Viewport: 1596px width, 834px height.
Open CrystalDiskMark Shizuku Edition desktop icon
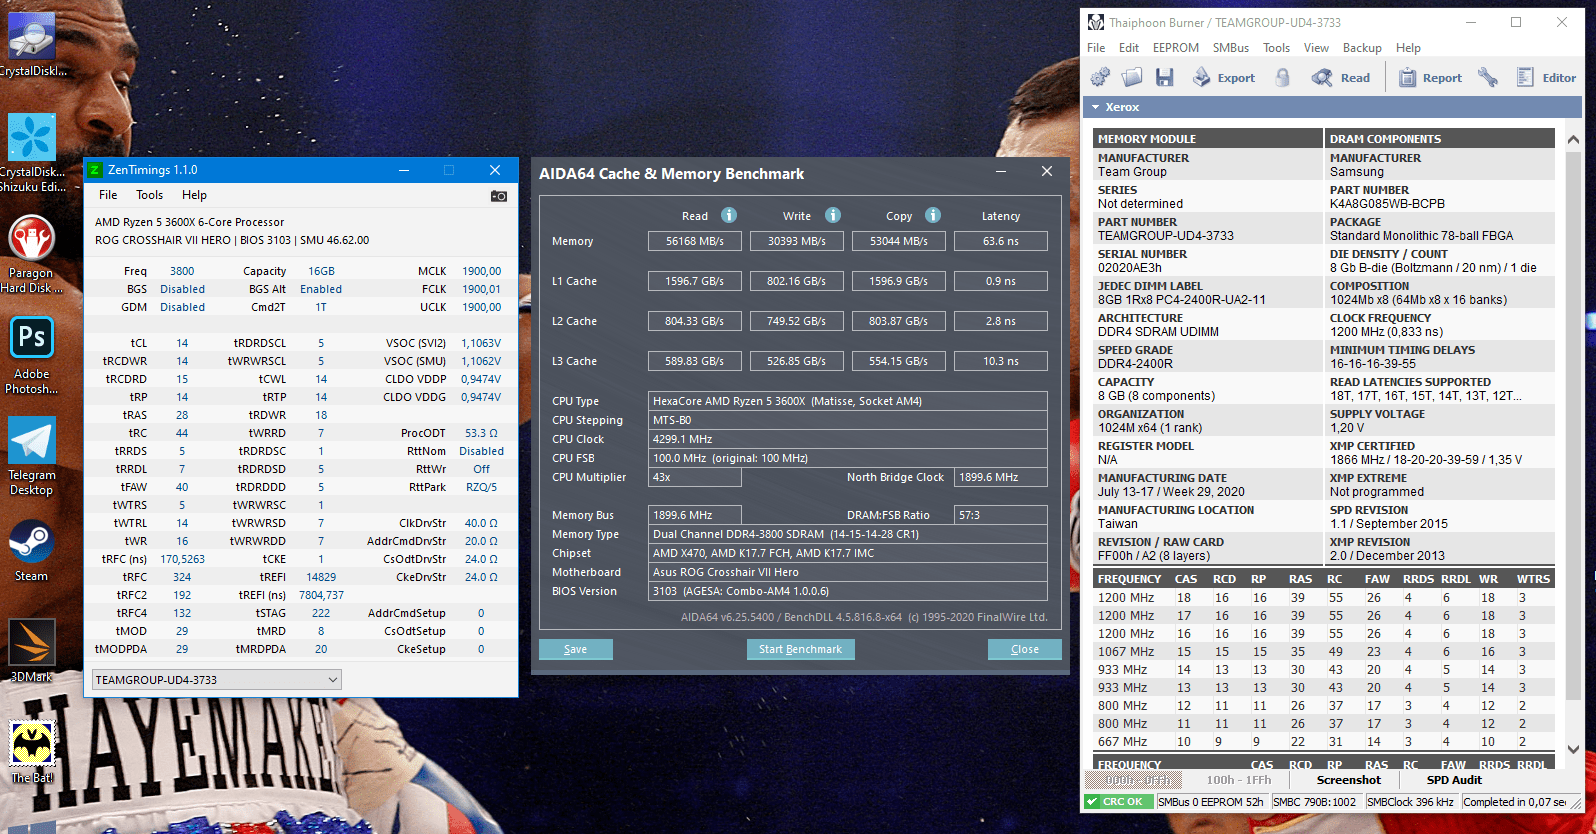coord(32,152)
